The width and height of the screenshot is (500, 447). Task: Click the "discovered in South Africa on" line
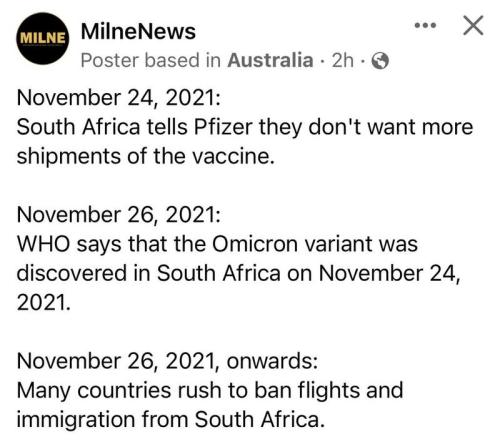tap(239, 273)
